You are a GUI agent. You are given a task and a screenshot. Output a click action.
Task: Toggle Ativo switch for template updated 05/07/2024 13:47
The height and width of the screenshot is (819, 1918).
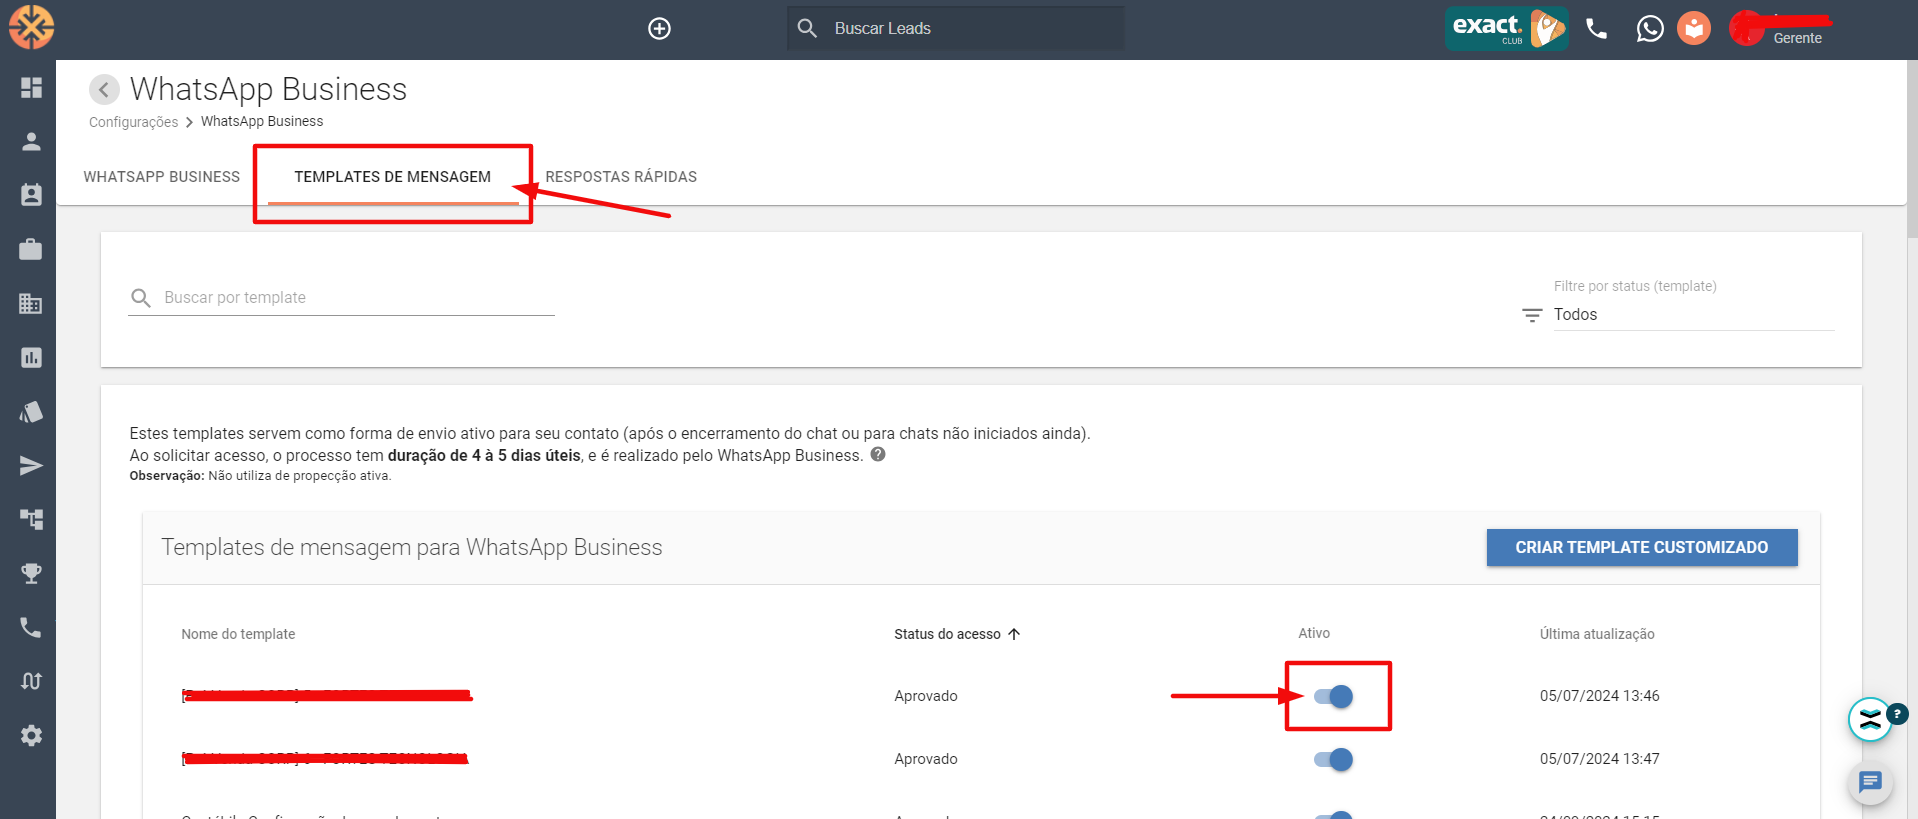(1334, 759)
